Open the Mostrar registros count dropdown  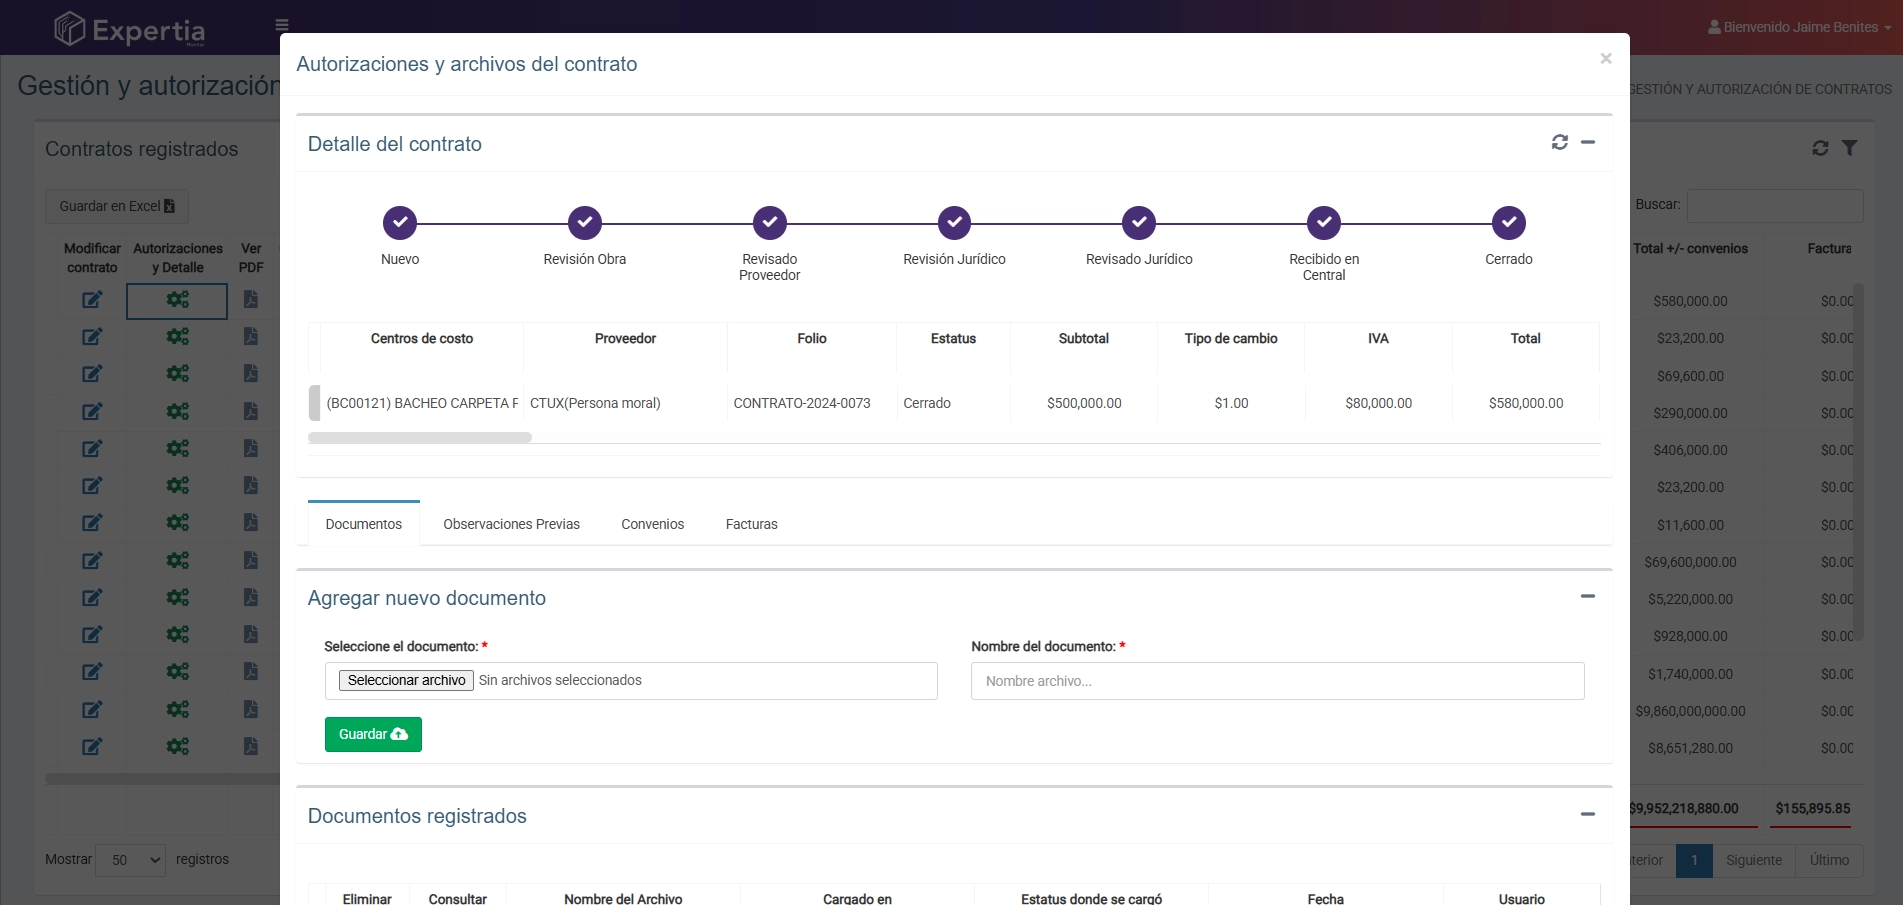pos(130,860)
